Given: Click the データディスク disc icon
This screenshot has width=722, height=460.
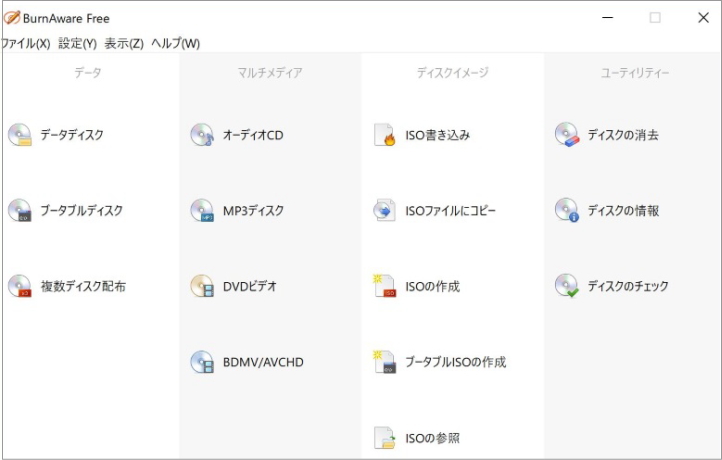Looking at the screenshot, I should tap(20, 135).
